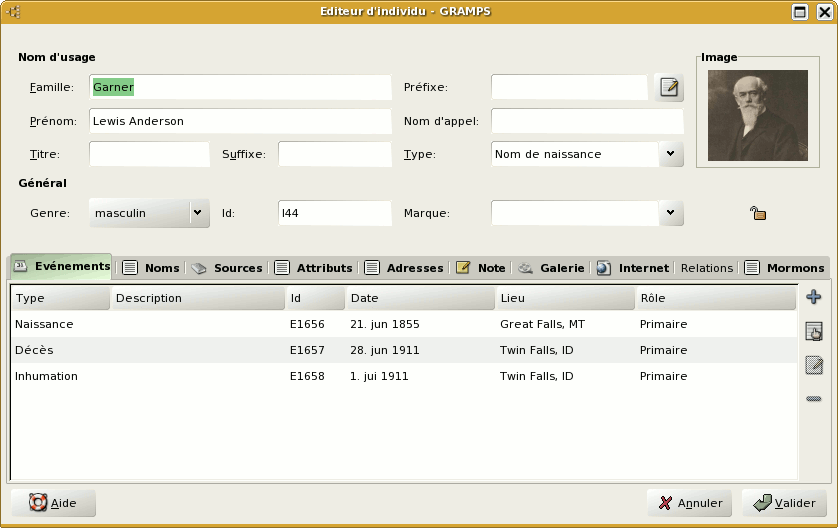Switch to the Mormons tab
838x528 pixels.
[785, 268]
